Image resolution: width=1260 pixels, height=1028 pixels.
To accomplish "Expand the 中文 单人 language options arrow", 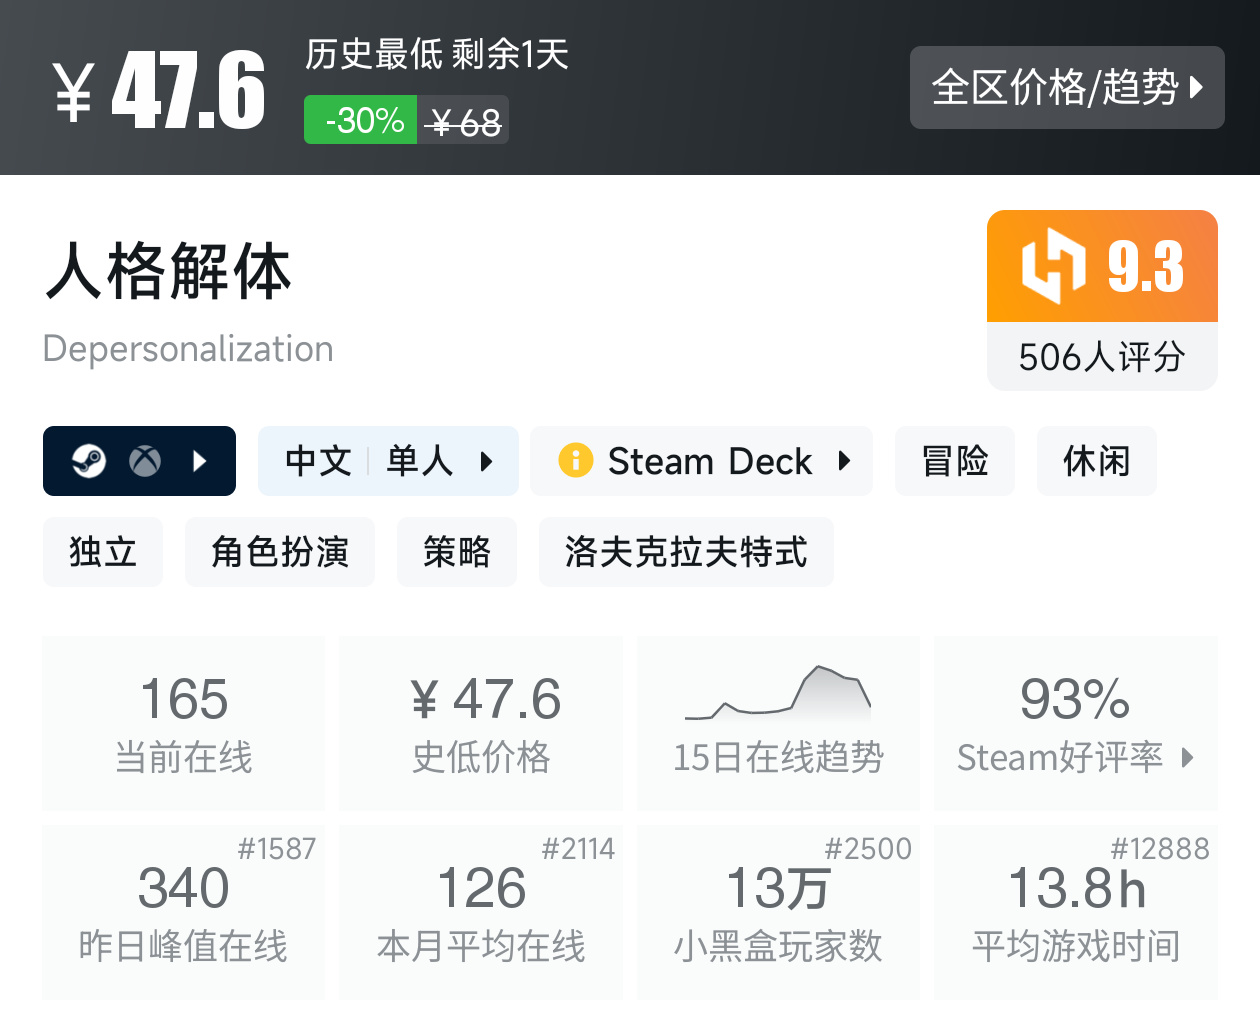I will pos(487,461).
